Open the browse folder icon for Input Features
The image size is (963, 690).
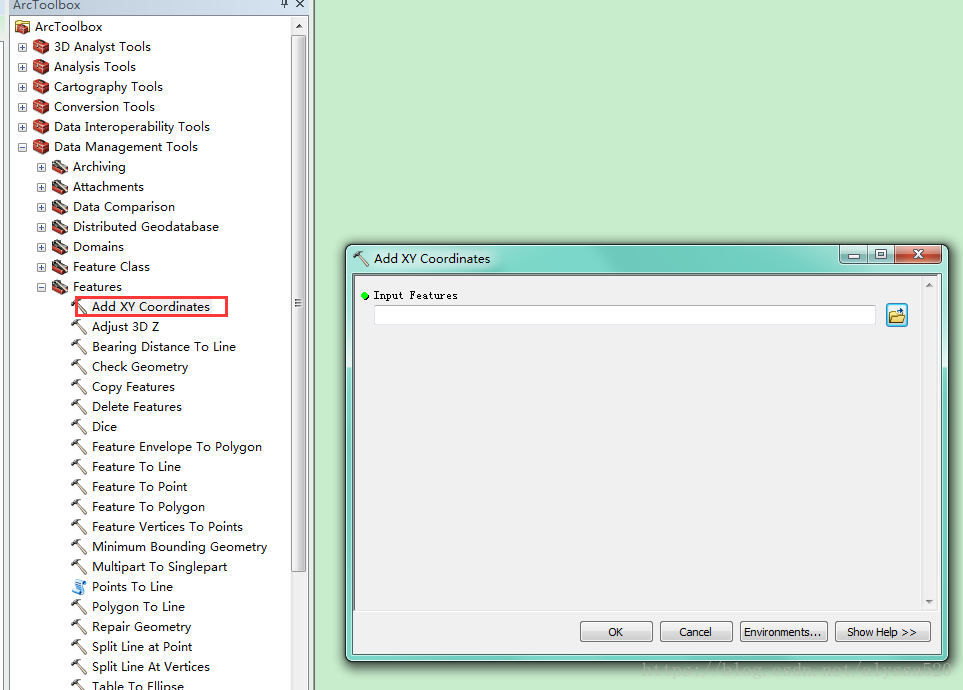897,315
